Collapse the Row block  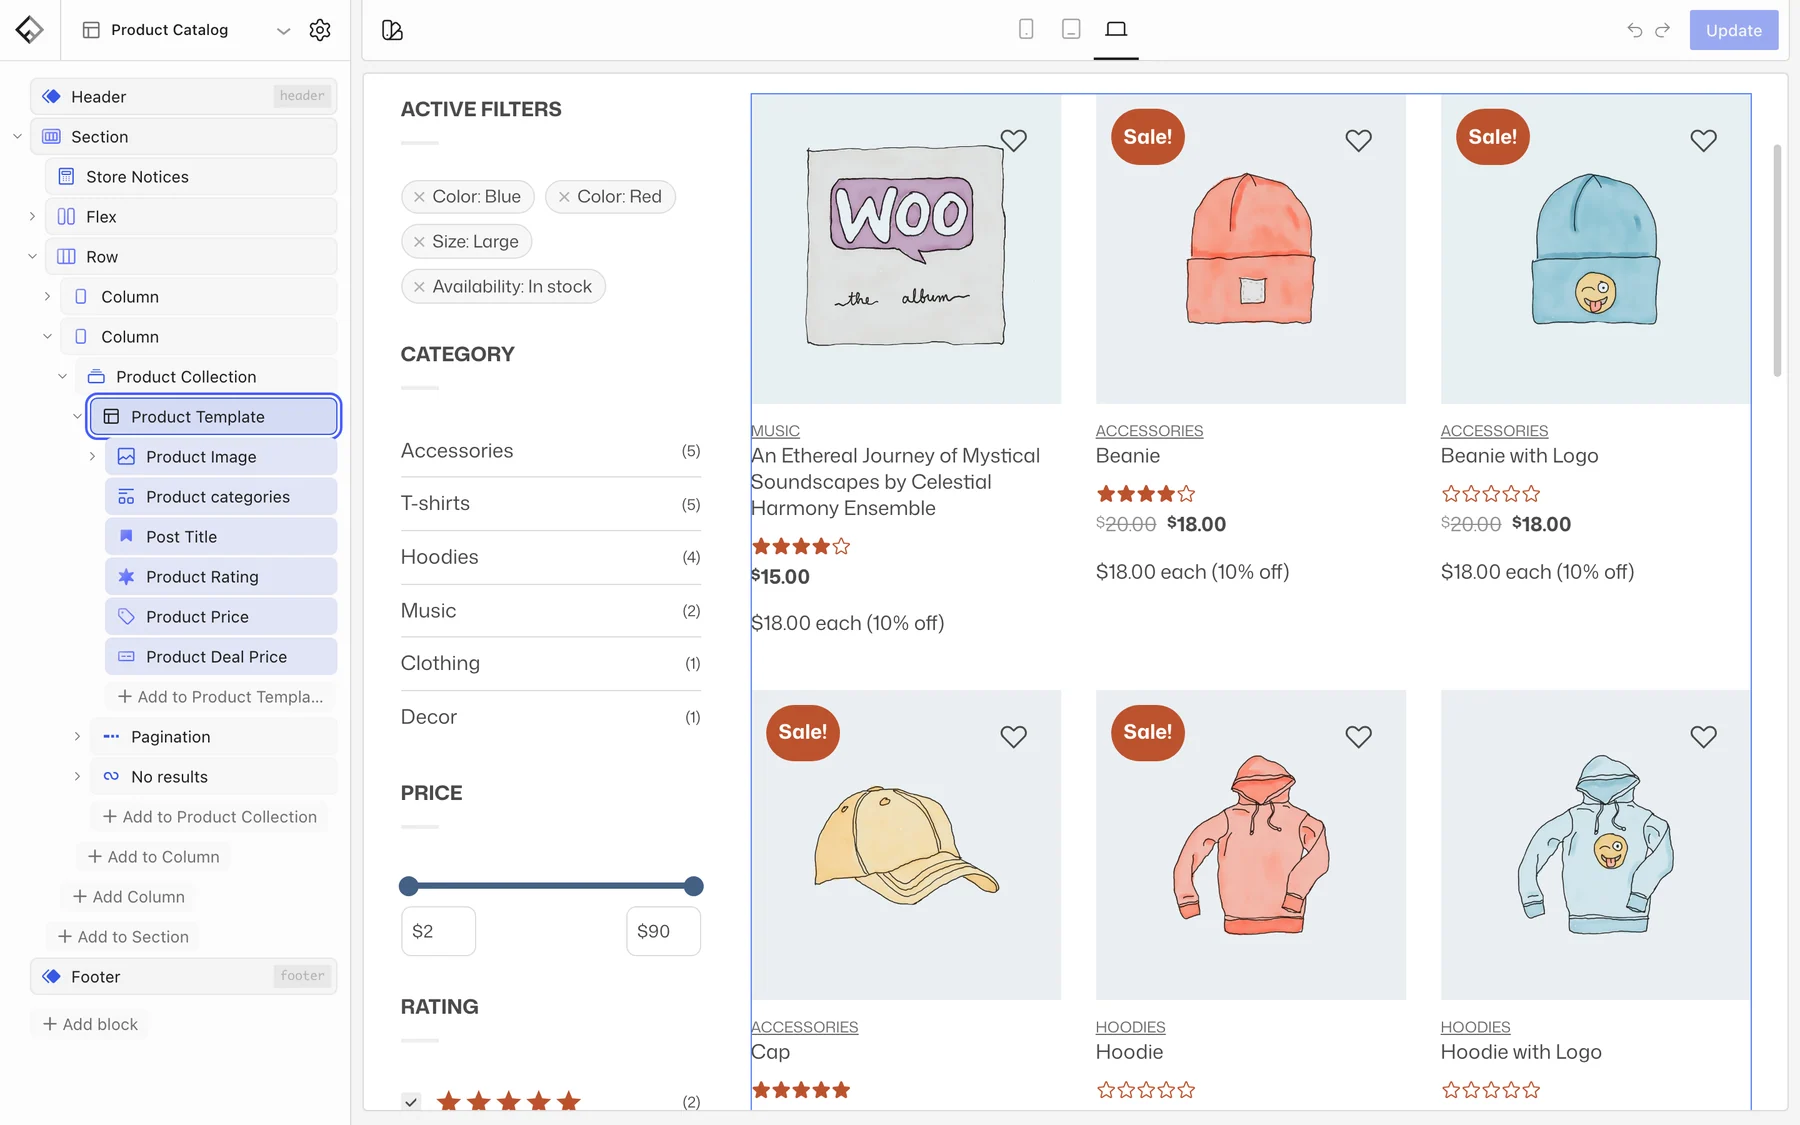[32, 256]
